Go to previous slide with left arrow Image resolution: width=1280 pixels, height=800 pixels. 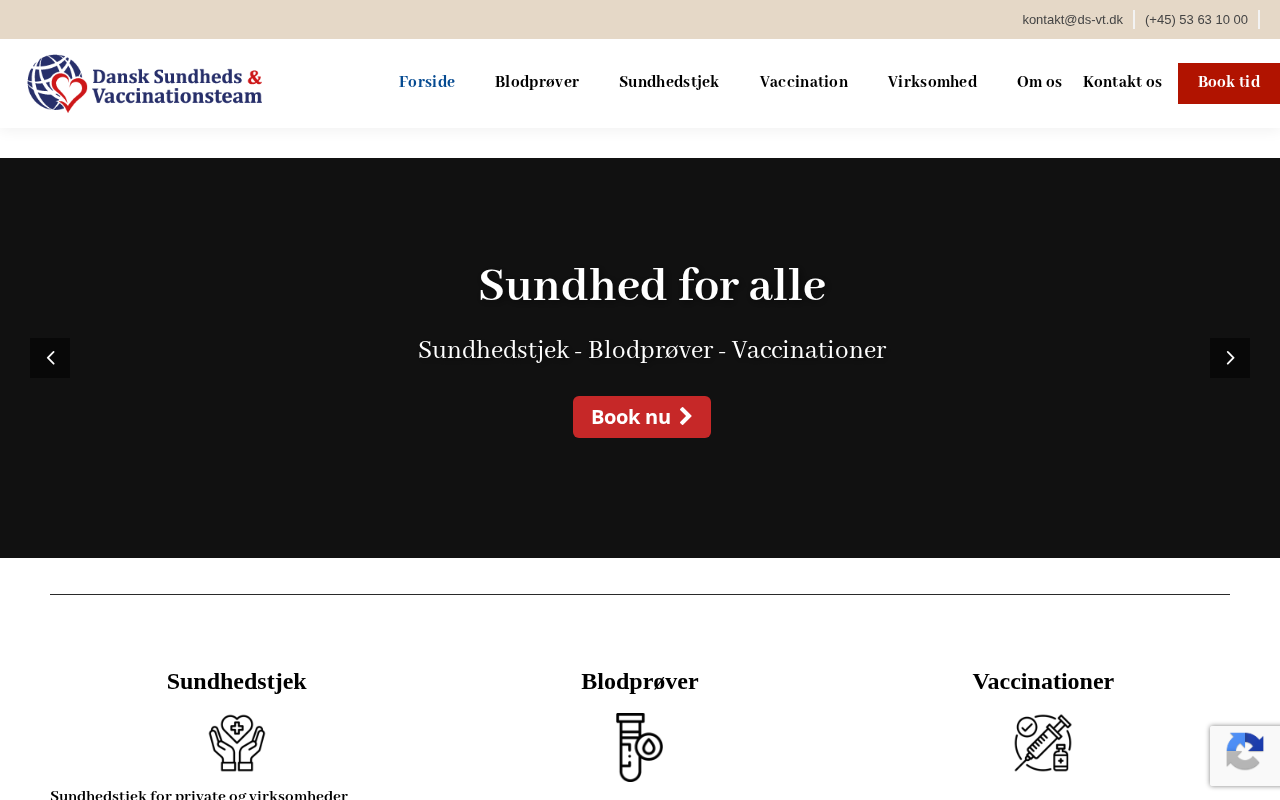tap(50, 358)
